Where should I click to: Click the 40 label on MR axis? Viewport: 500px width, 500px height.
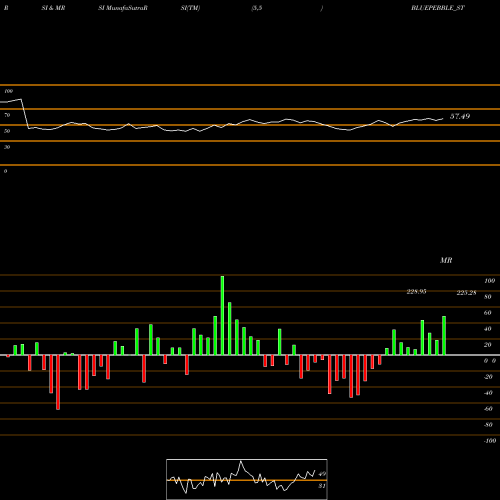click(488, 329)
